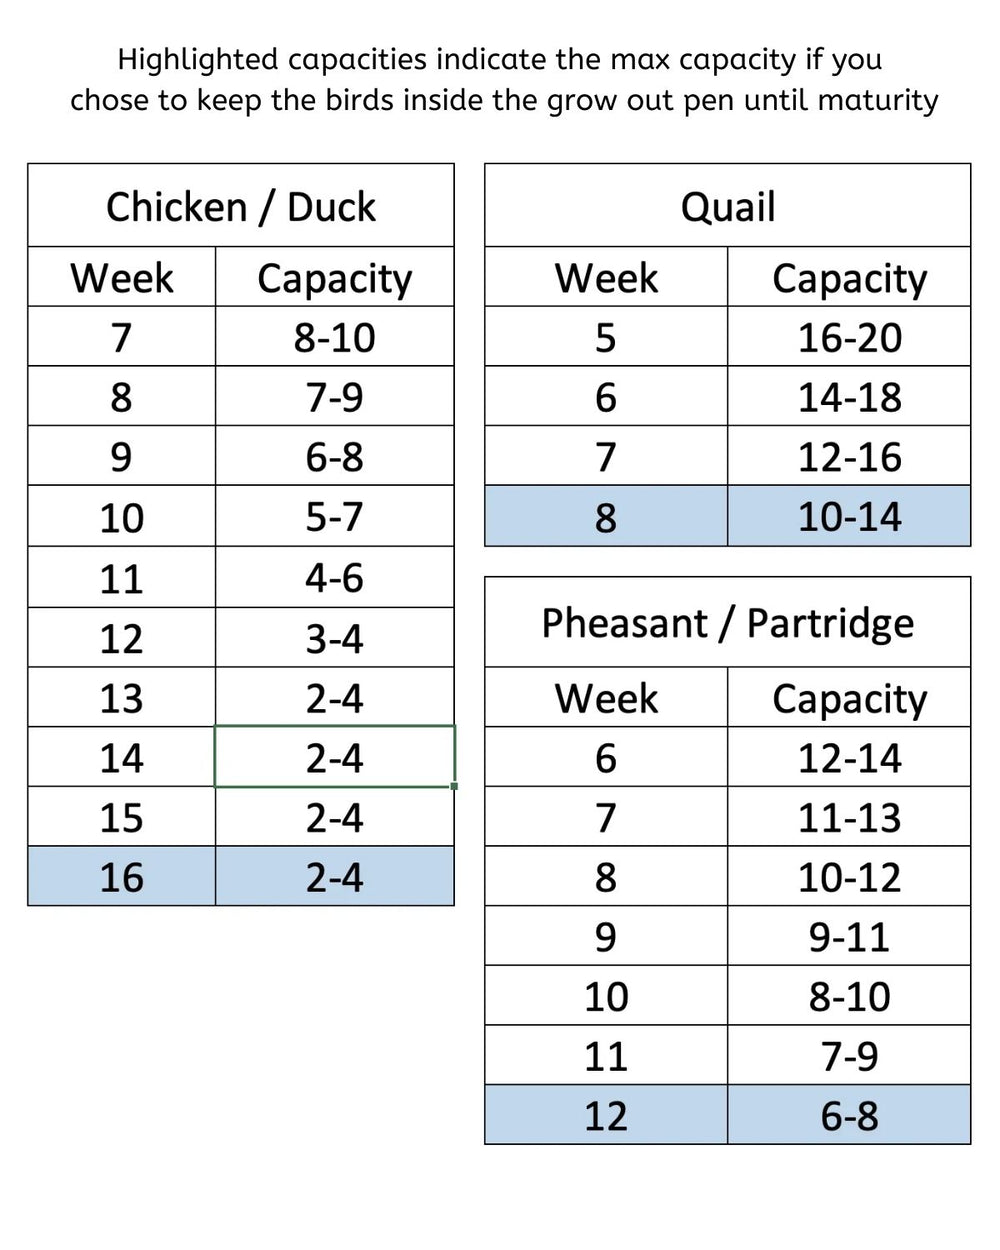1000x1250 pixels.
Task: Click the highlighted 10-14 quail capacity cell
Action: point(849,517)
